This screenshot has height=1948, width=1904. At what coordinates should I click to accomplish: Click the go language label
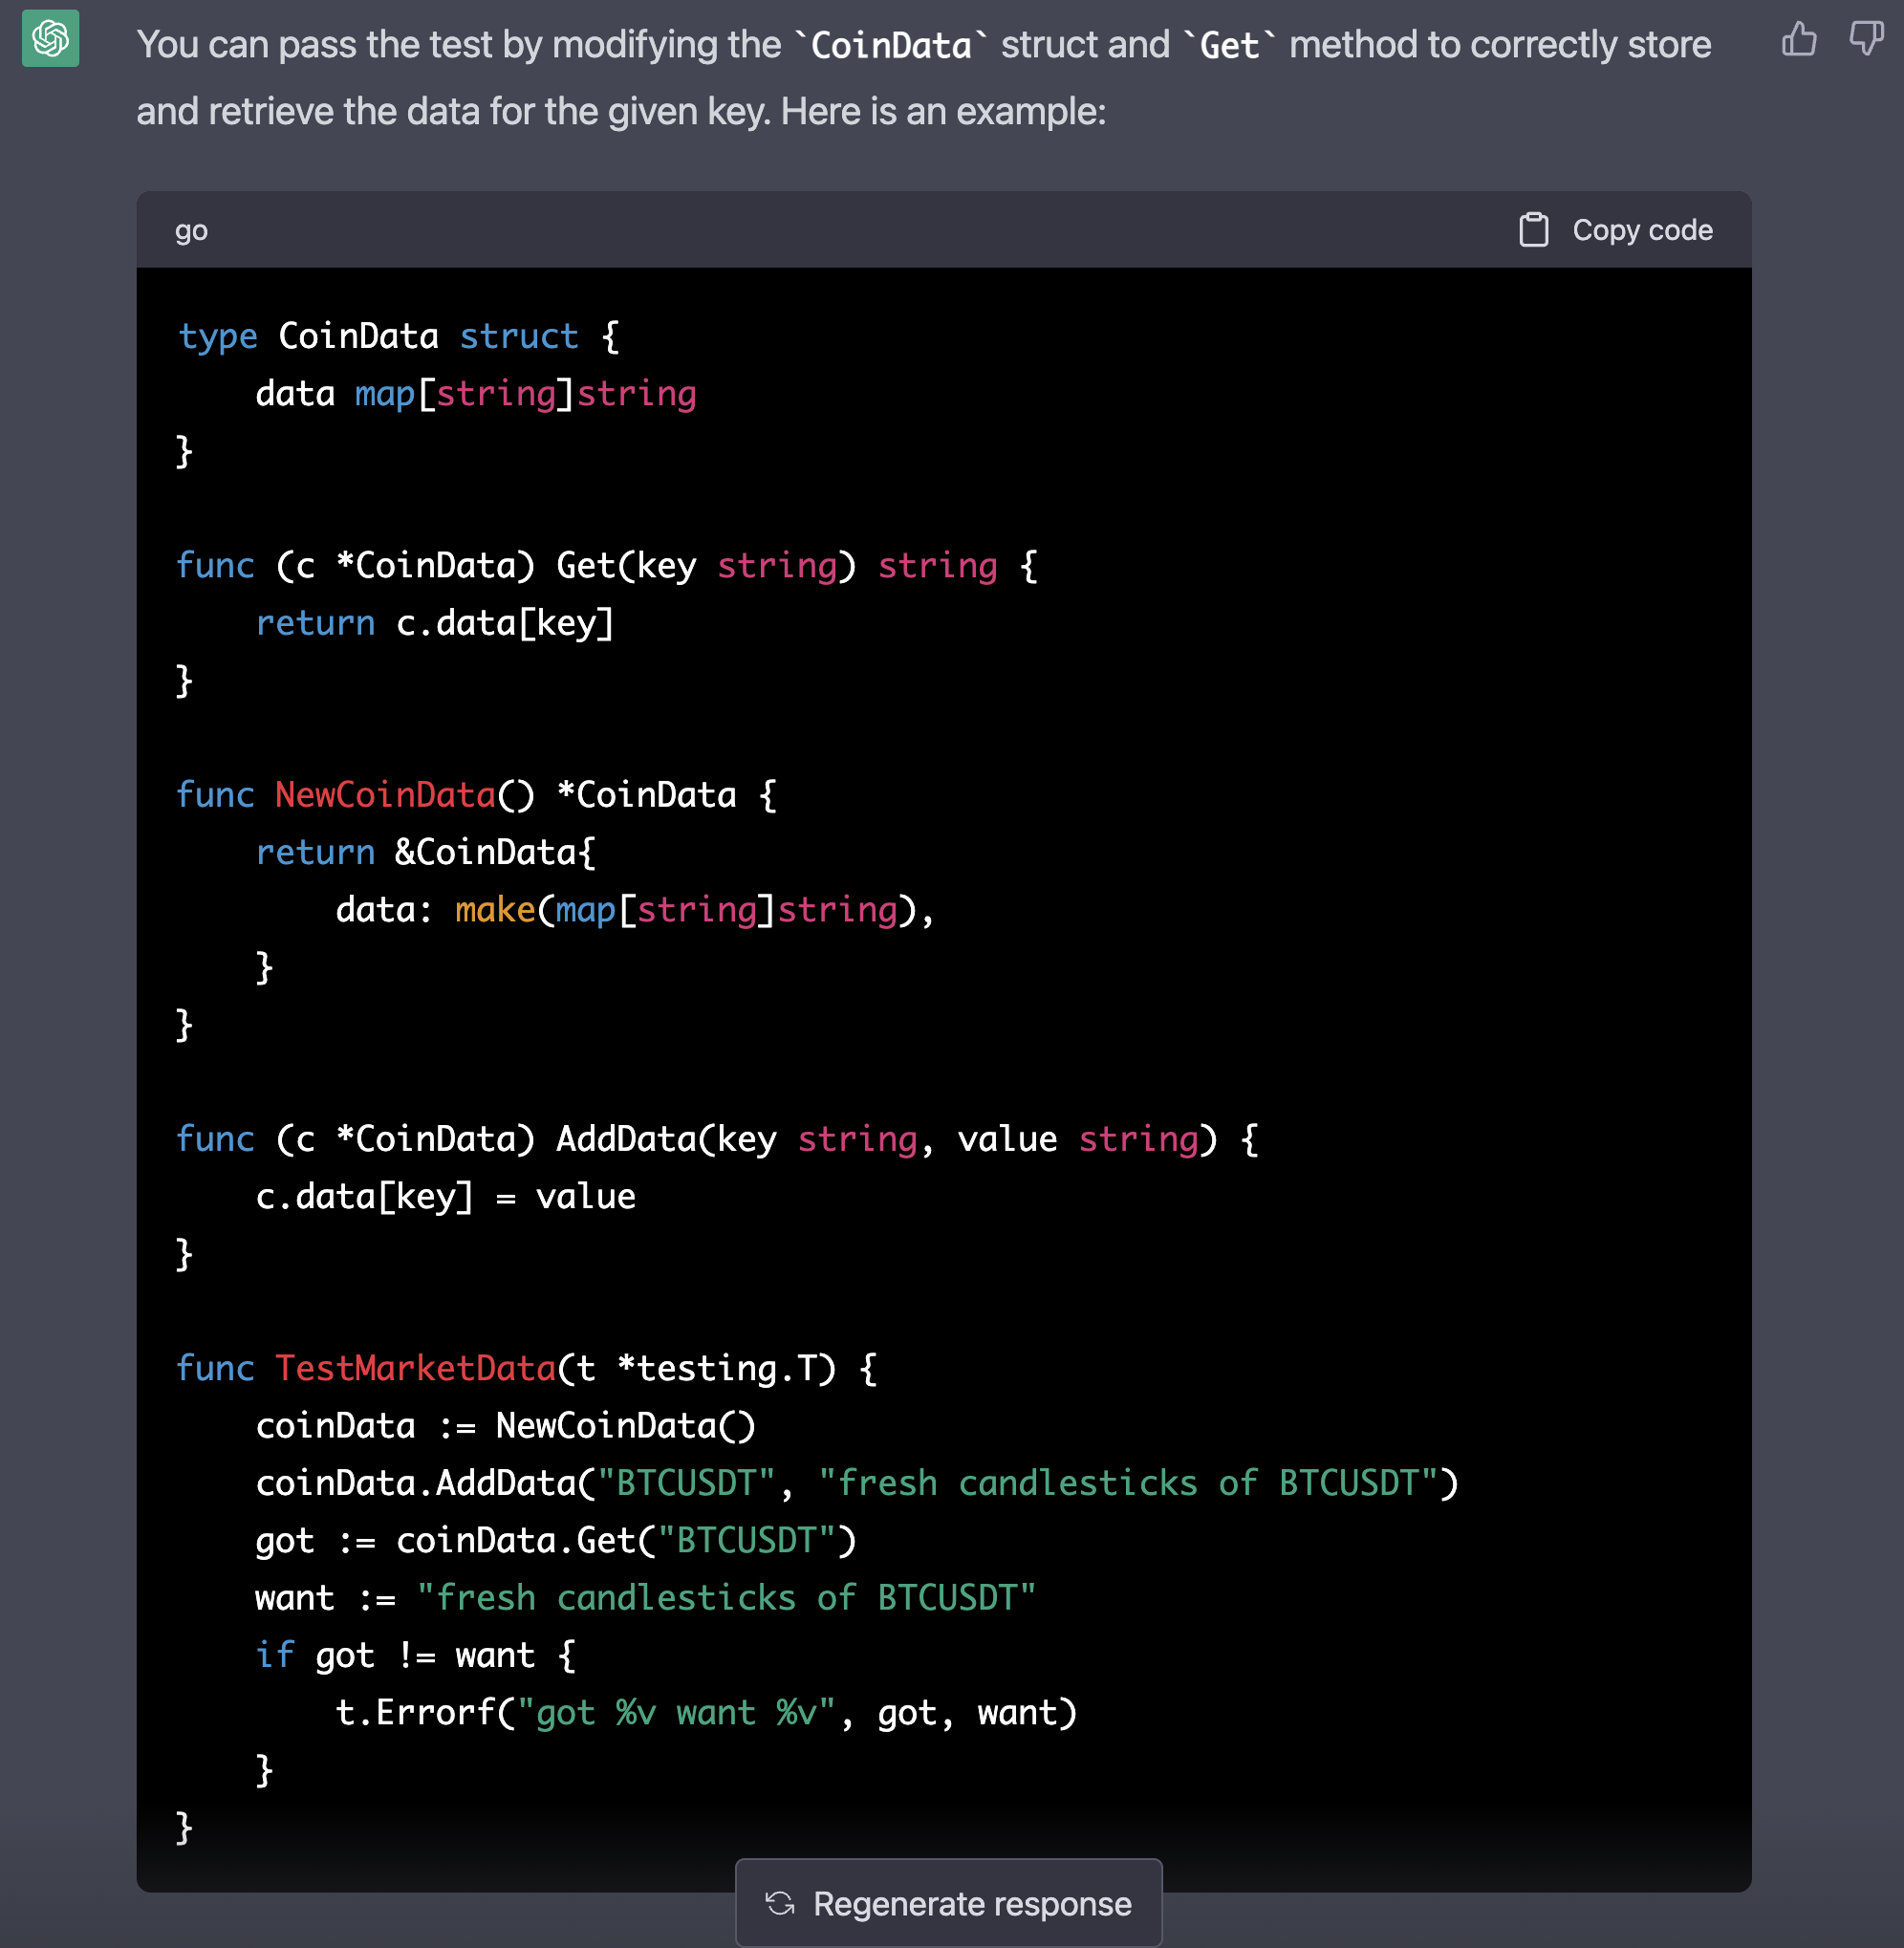(191, 231)
